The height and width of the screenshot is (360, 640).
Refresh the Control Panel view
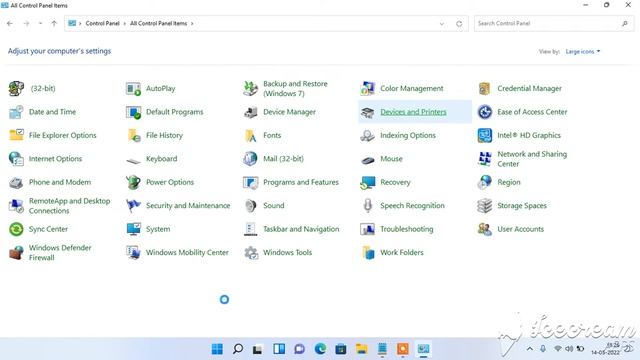pyautogui.click(x=459, y=24)
